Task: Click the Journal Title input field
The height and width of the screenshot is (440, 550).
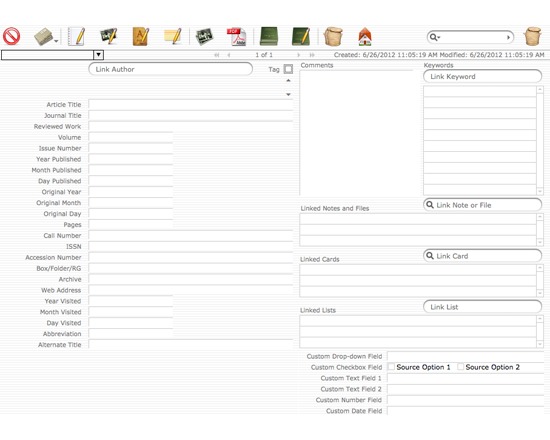Action: (x=191, y=115)
